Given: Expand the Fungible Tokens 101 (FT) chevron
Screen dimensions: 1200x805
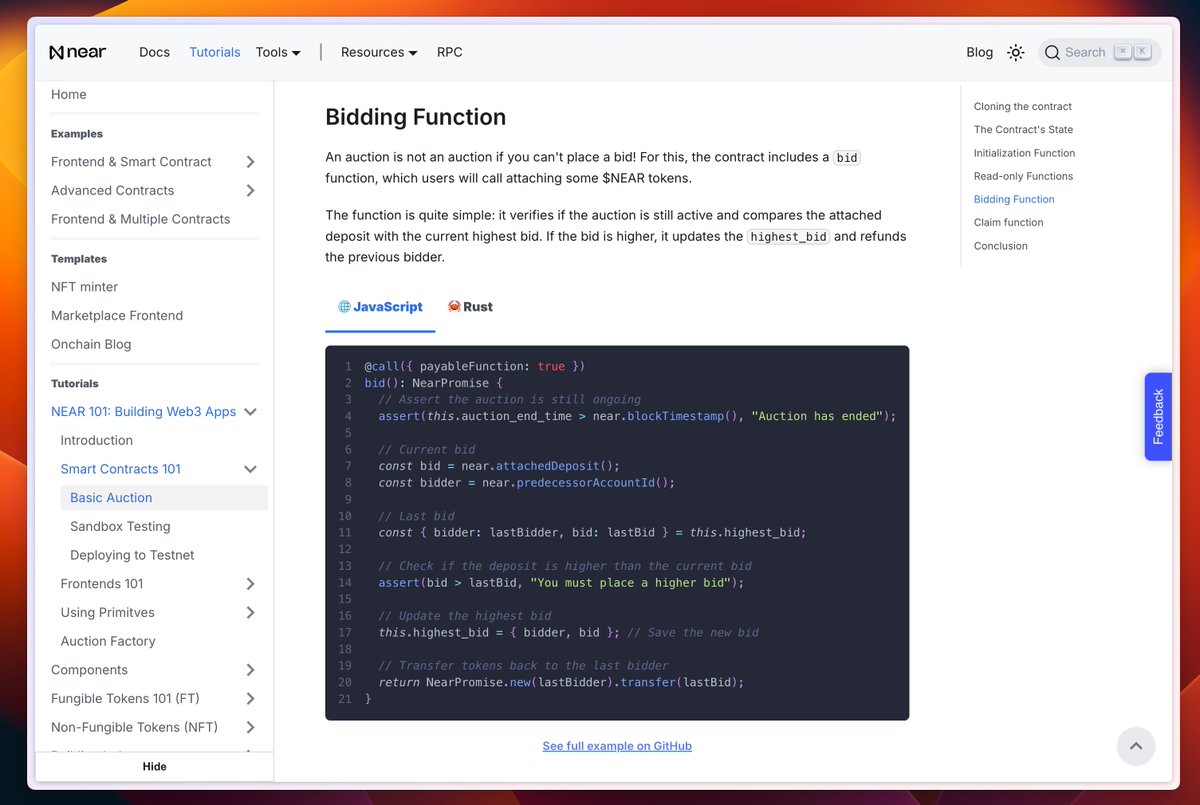Looking at the screenshot, I should pyautogui.click(x=250, y=699).
